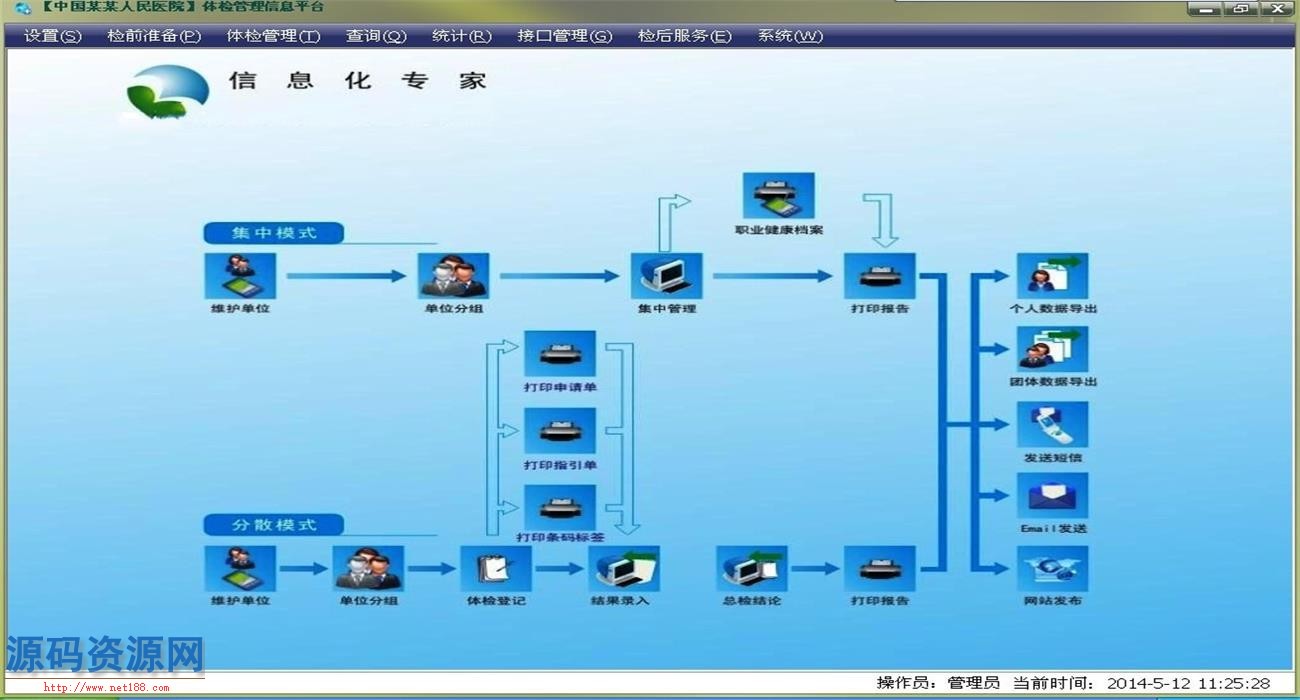Screen dimensions: 1300x700
Task: Click the Email发送 envelope icon
Action: [x=1052, y=496]
